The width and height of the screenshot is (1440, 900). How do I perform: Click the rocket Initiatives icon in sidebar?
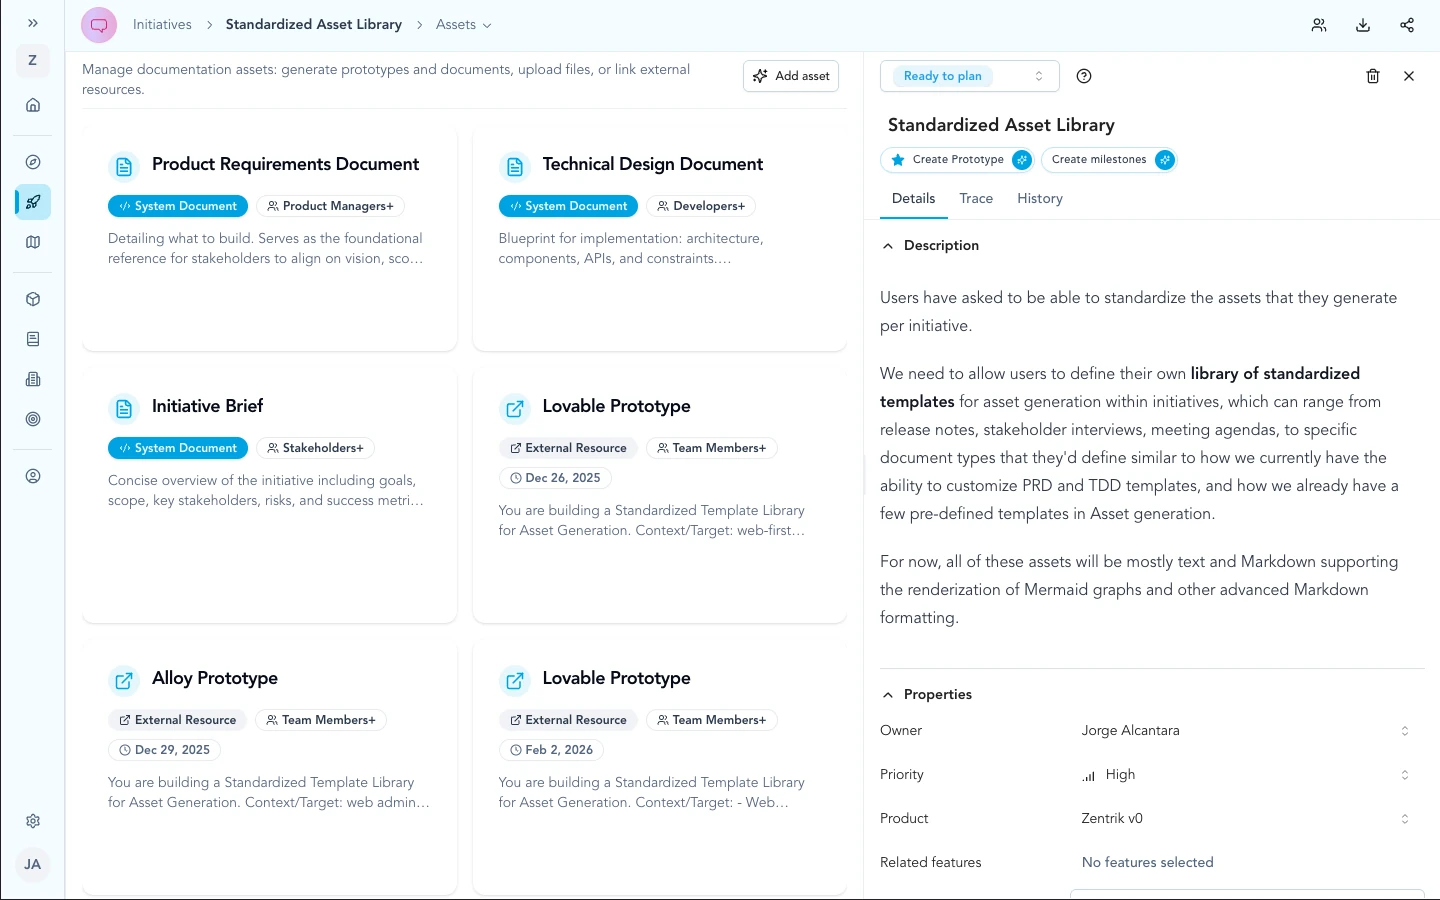point(33,202)
